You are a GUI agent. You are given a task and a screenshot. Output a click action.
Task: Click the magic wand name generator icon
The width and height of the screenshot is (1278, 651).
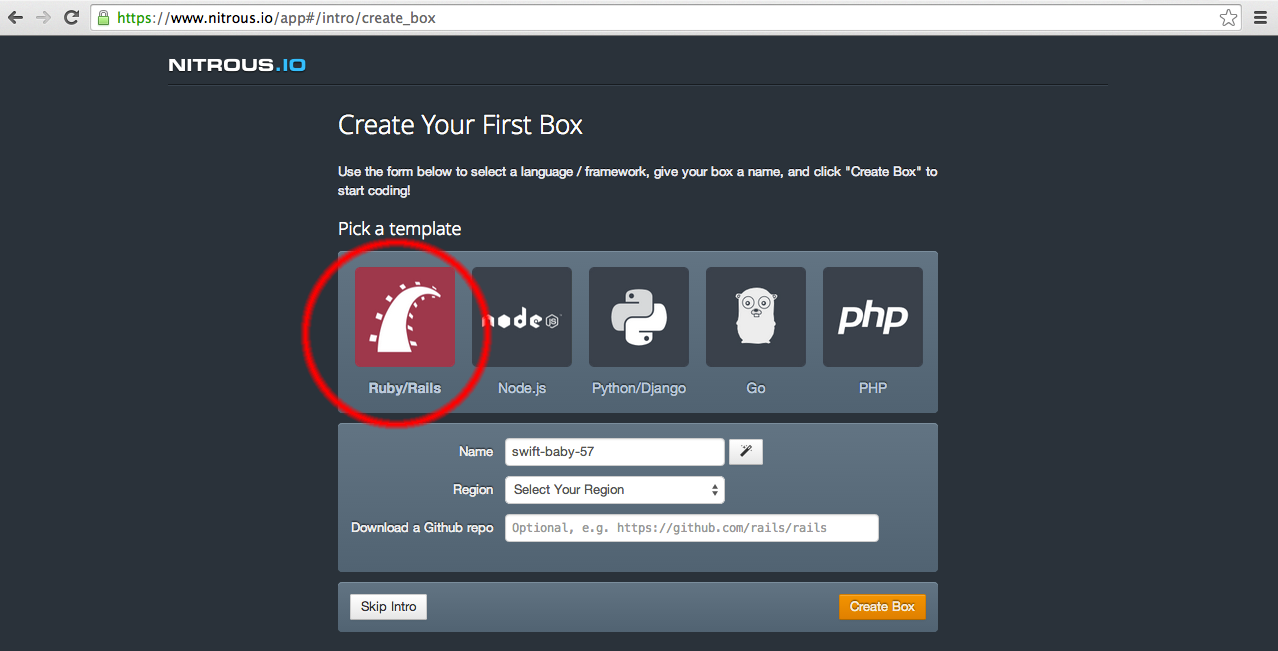point(746,452)
